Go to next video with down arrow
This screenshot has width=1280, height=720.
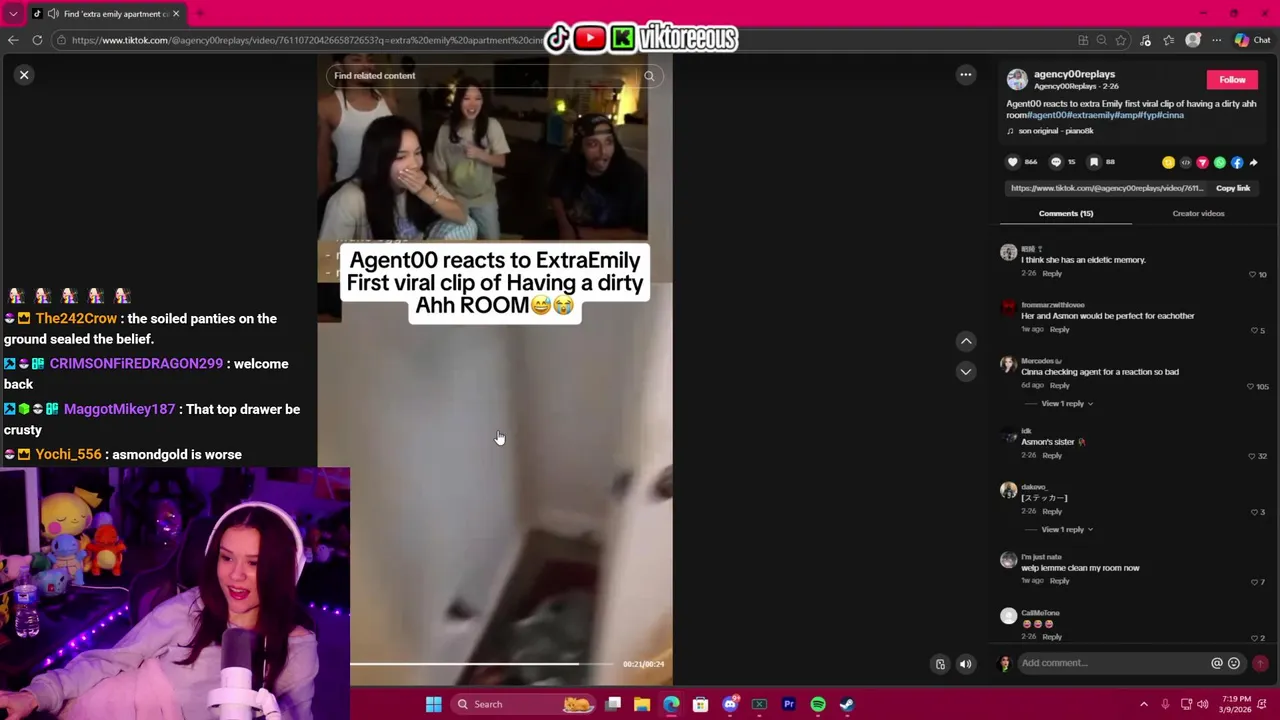point(966,371)
